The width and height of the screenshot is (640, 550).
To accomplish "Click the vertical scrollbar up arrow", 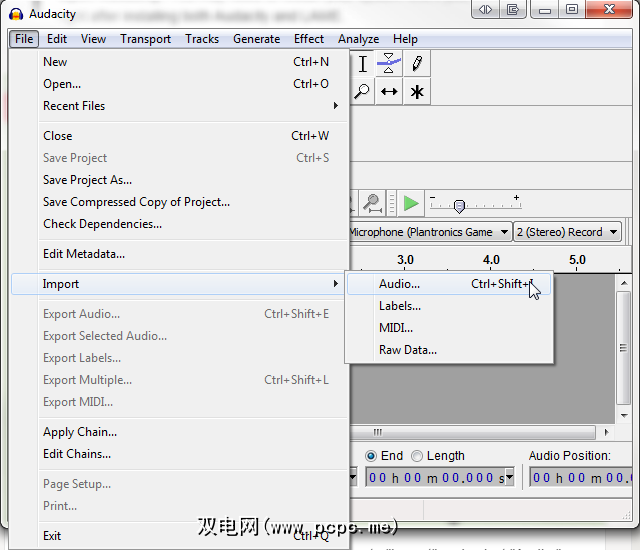I will coord(624,283).
